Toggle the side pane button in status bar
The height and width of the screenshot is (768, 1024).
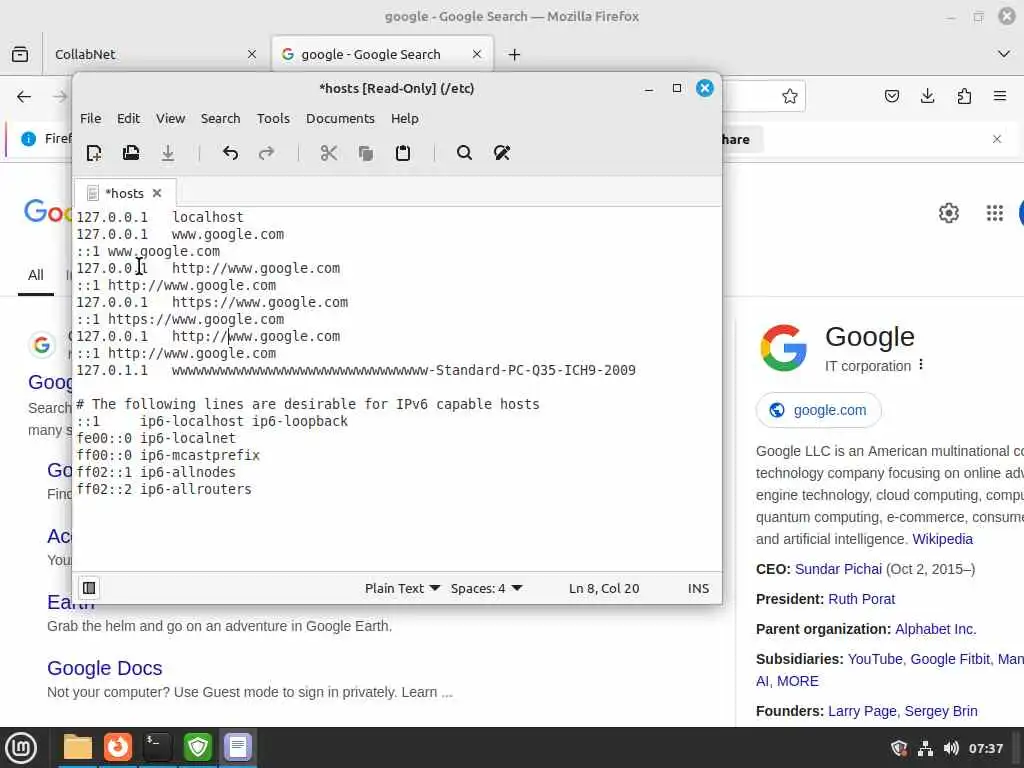[x=89, y=588]
